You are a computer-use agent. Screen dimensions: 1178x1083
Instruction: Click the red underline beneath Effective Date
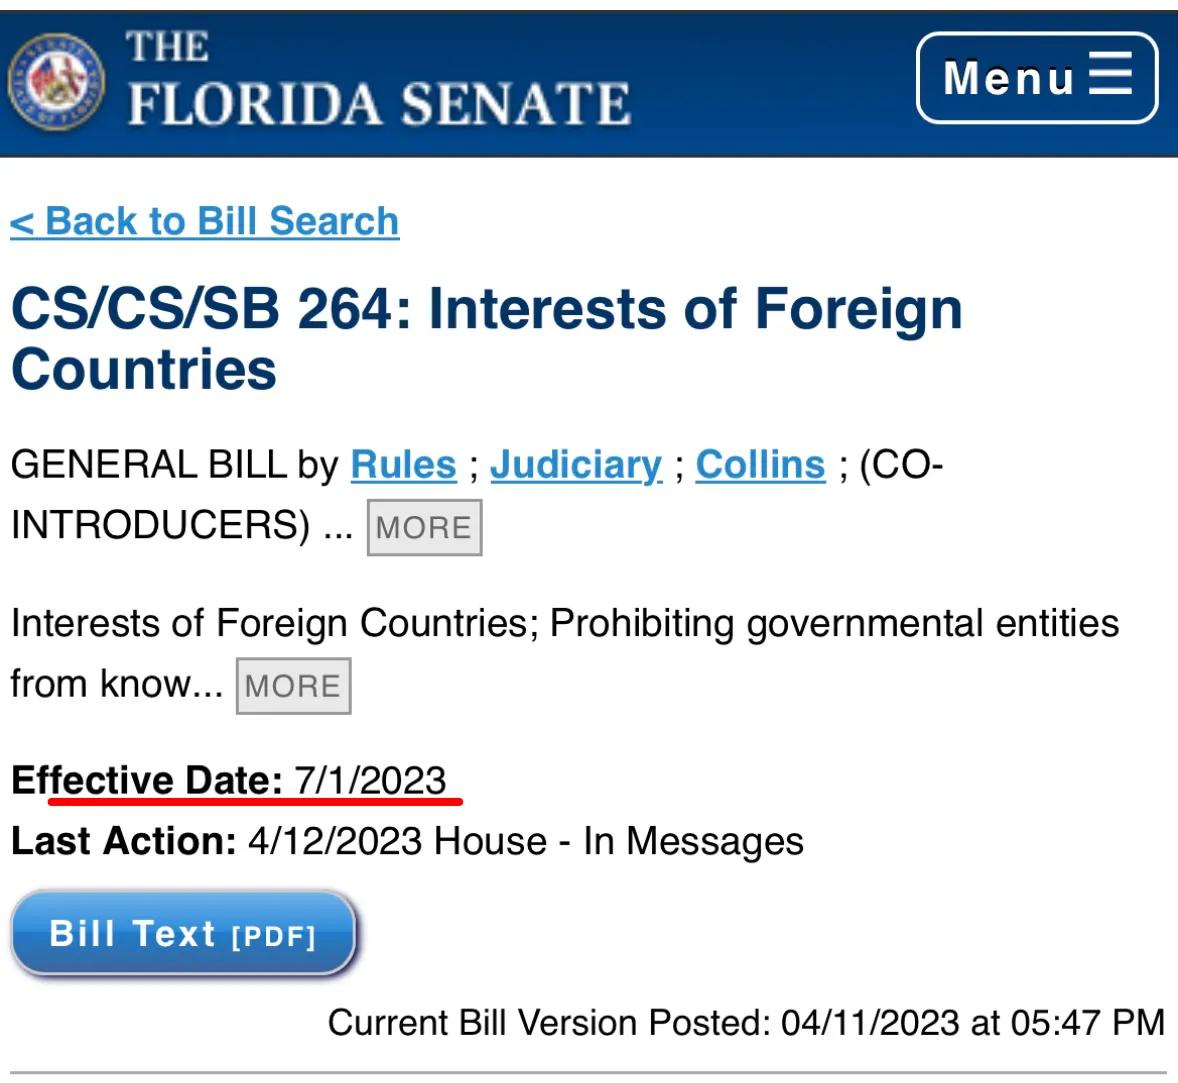click(255, 801)
